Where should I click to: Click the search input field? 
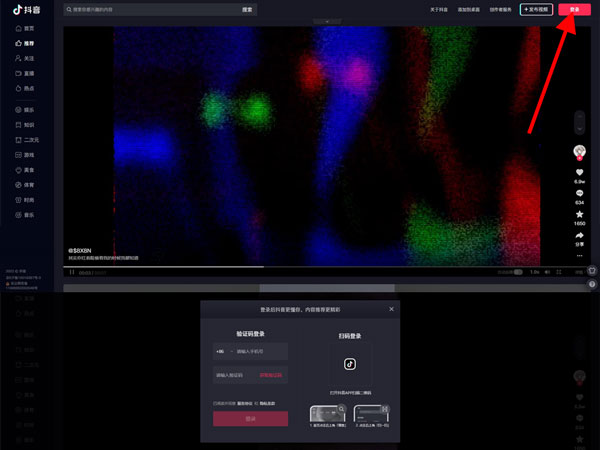pos(150,9)
